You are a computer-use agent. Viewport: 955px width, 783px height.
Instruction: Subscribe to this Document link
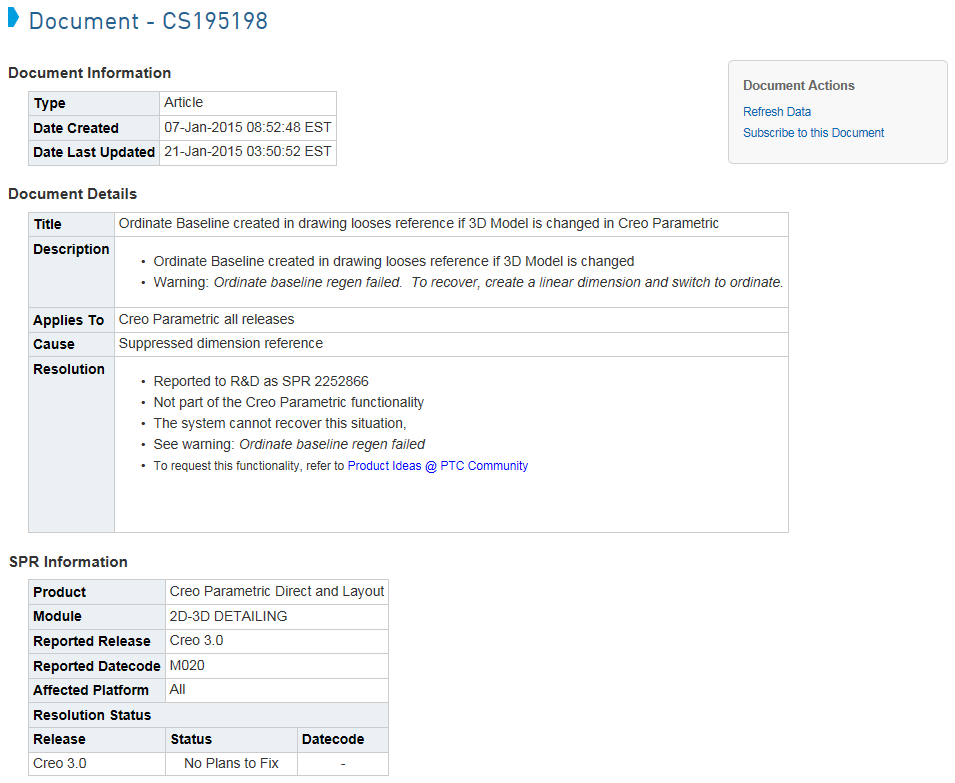(x=813, y=133)
